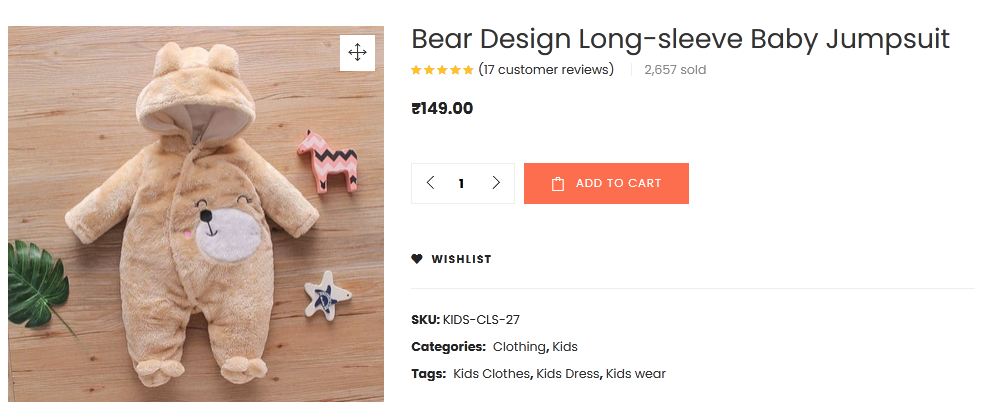Select the Kids Dress tag
The image size is (981, 418).
click(567, 374)
